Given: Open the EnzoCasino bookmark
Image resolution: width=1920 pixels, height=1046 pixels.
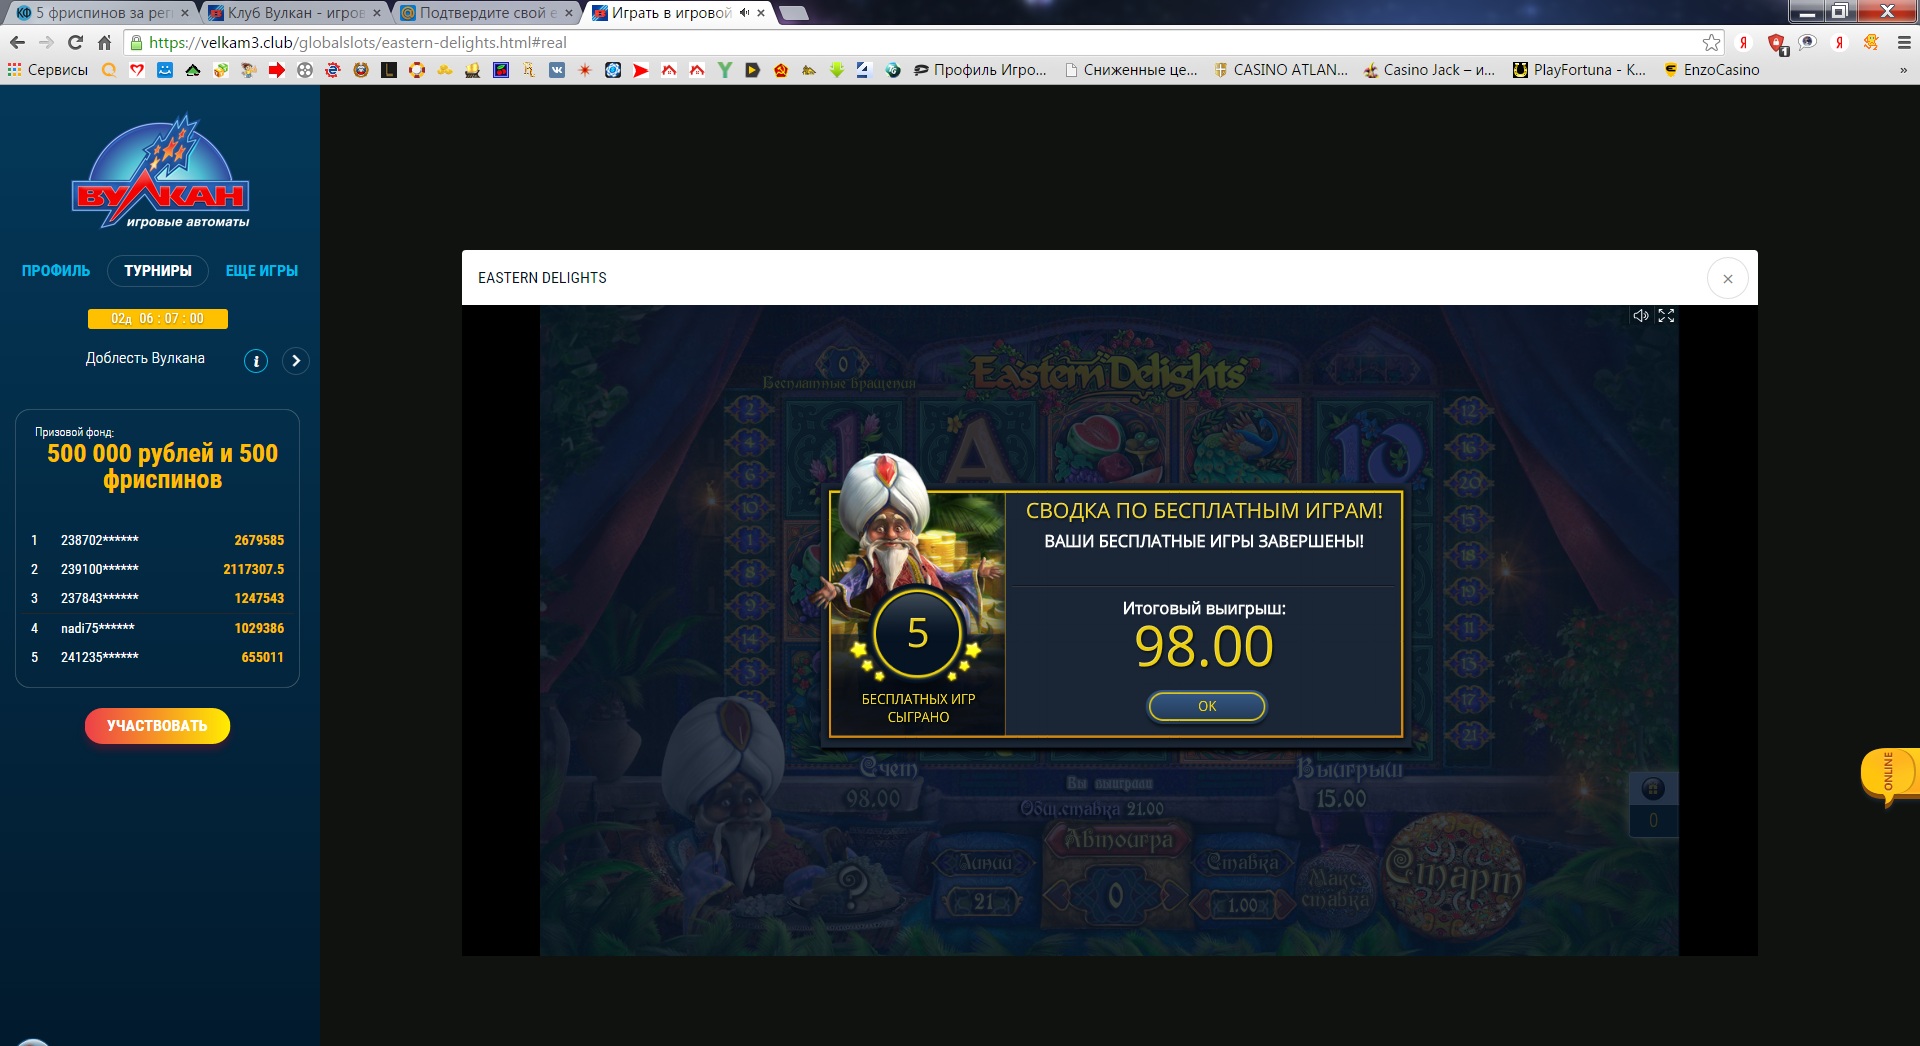Looking at the screenshot, I should (x=1712, y=70).
